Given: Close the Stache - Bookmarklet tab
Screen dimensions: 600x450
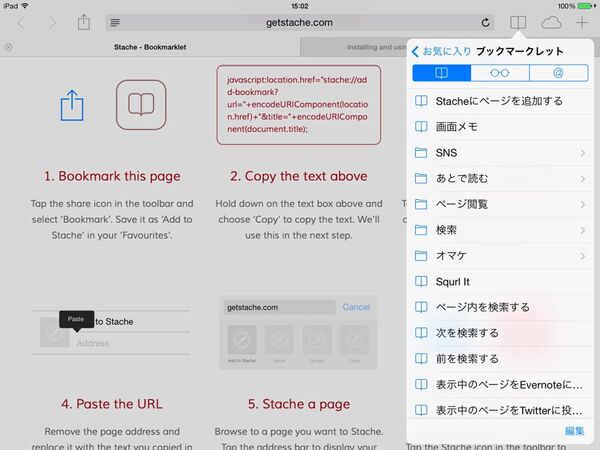Looking at the screenshot, I should point(8,47).
